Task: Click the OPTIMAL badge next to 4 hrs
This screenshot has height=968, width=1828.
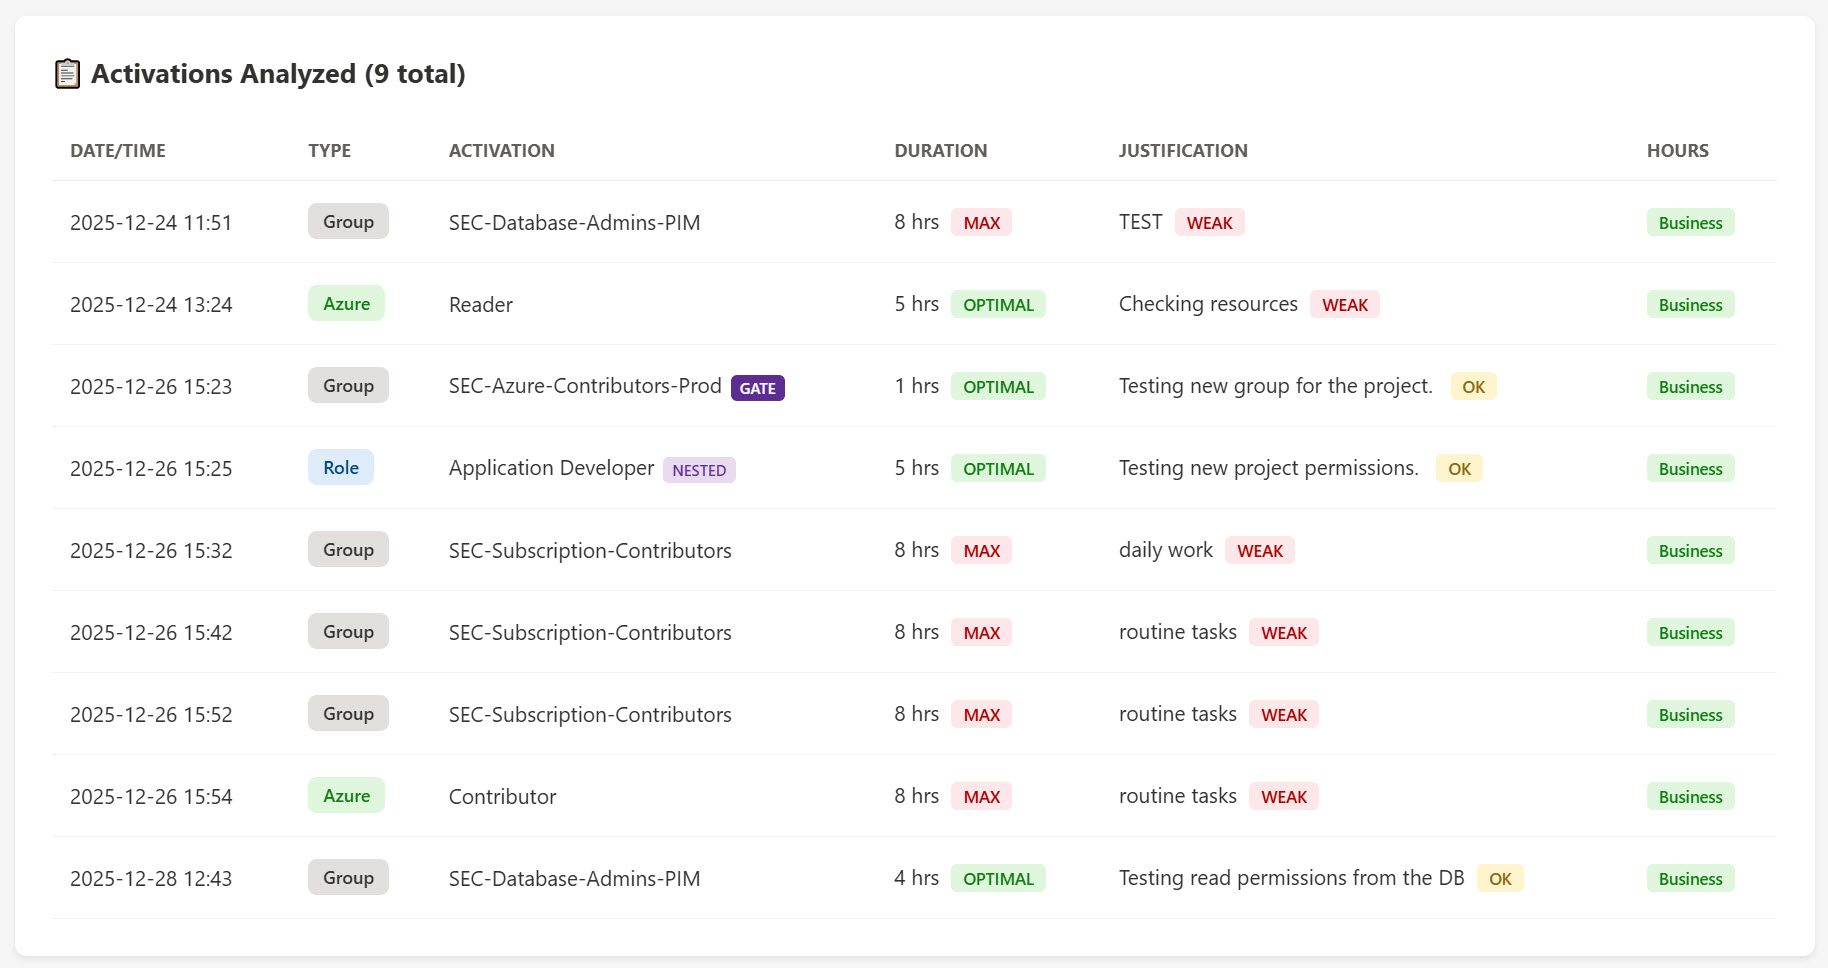Action: (x=997, y=879)
